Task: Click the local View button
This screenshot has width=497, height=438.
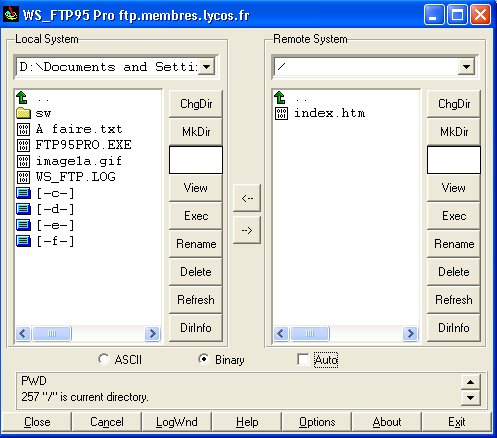Action: 196,188
